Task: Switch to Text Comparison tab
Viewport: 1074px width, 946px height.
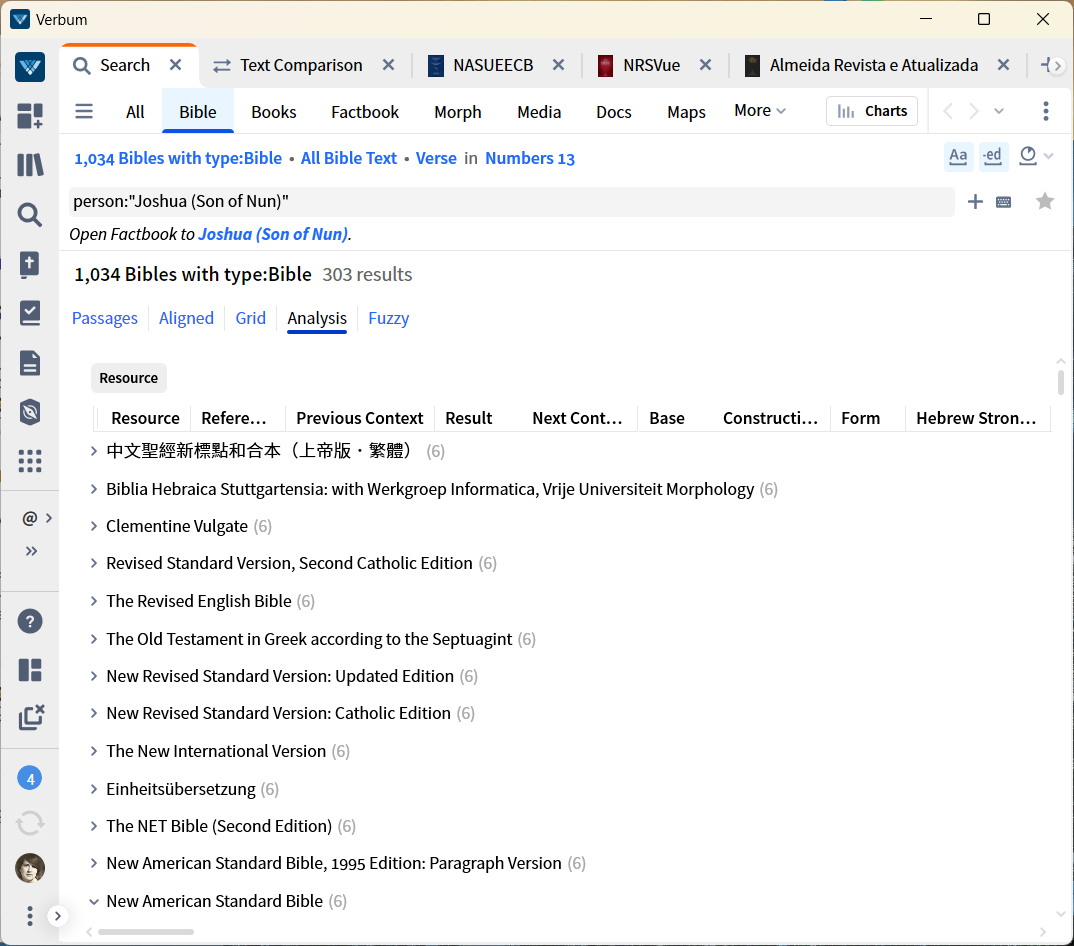Action: [x=300, y=65]
